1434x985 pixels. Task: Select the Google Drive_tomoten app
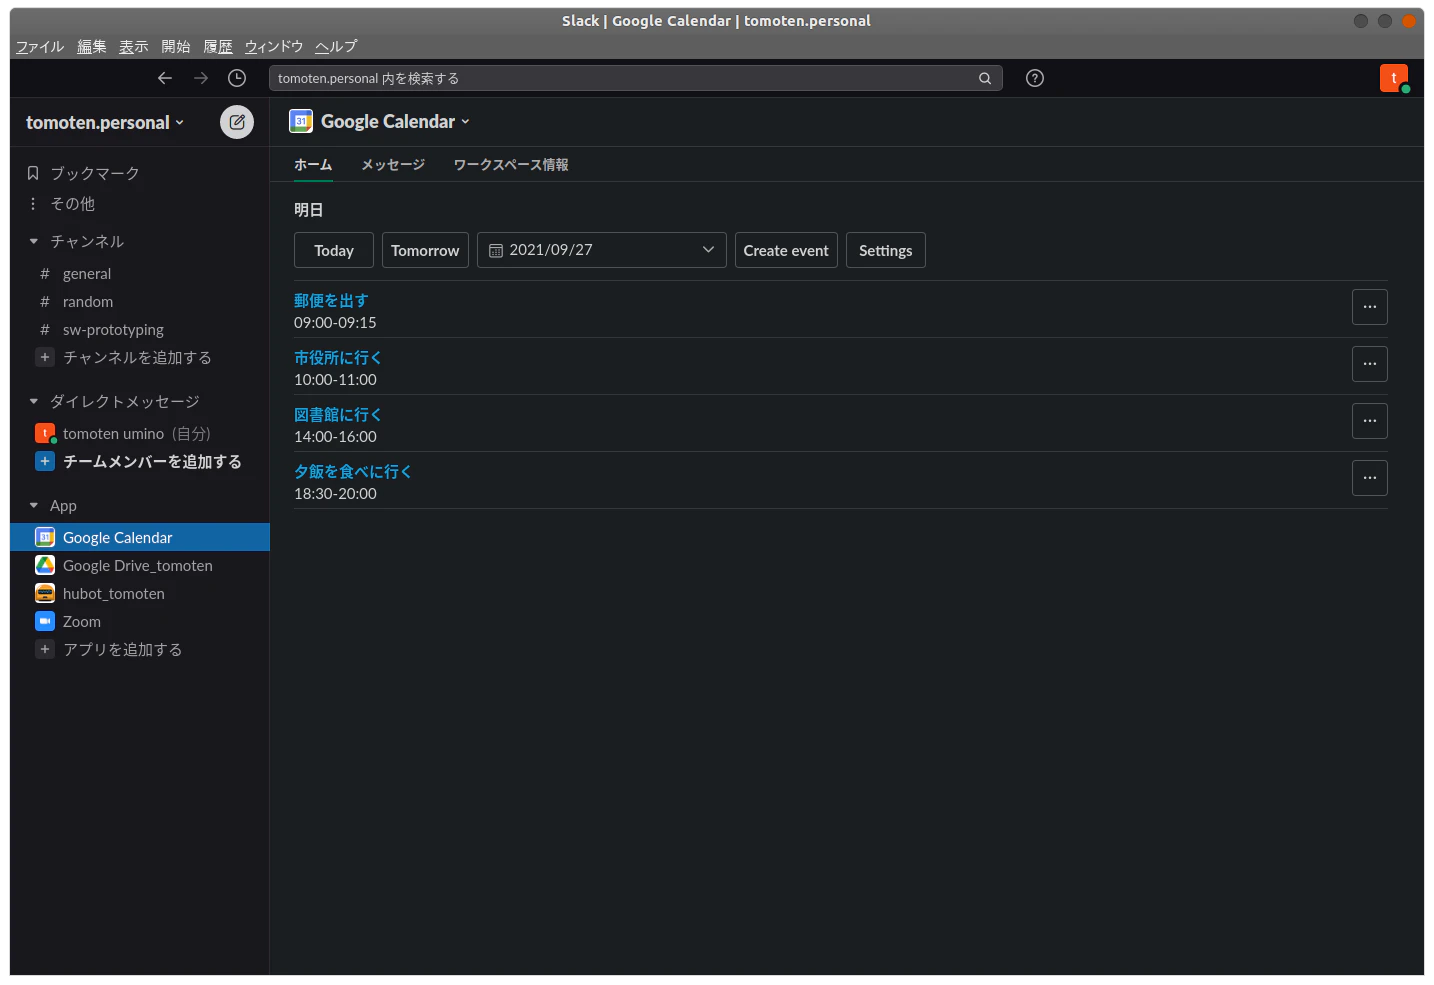138,565
